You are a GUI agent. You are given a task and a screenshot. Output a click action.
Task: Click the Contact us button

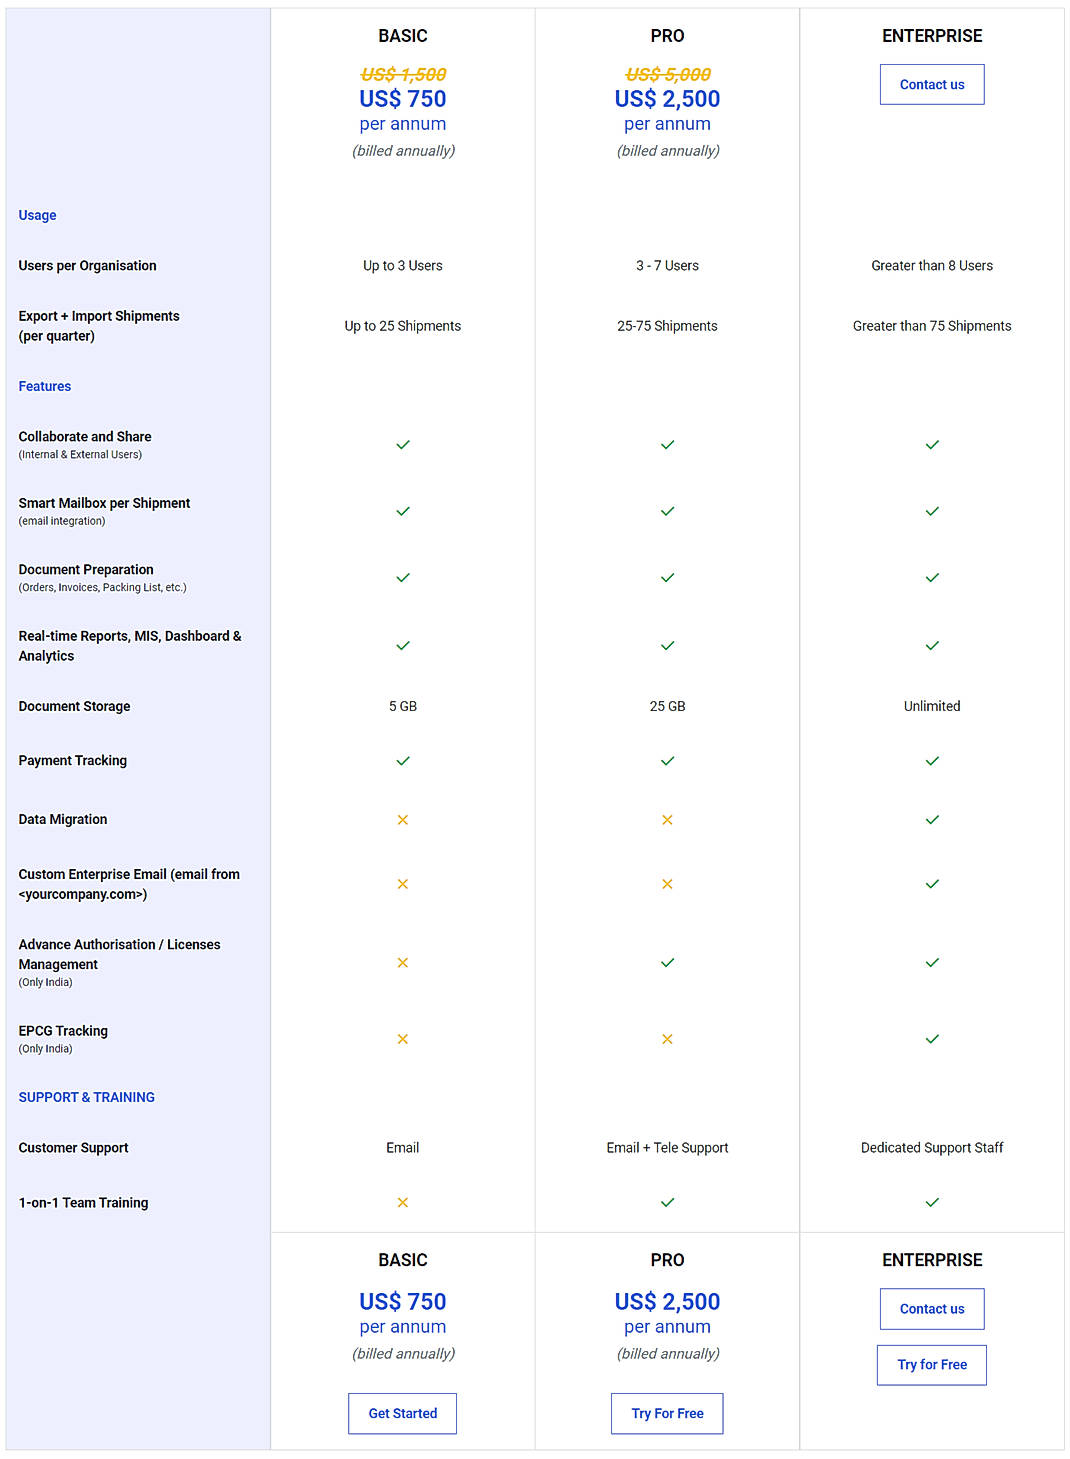point(931,84)
